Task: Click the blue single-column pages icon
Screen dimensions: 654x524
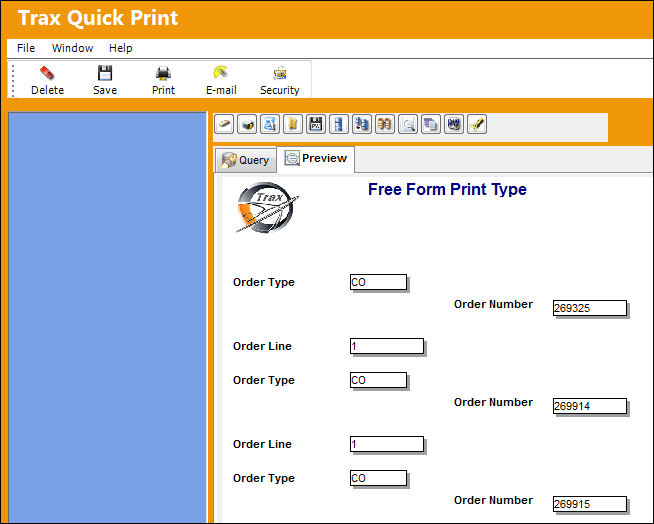Action: pos(339,124)
